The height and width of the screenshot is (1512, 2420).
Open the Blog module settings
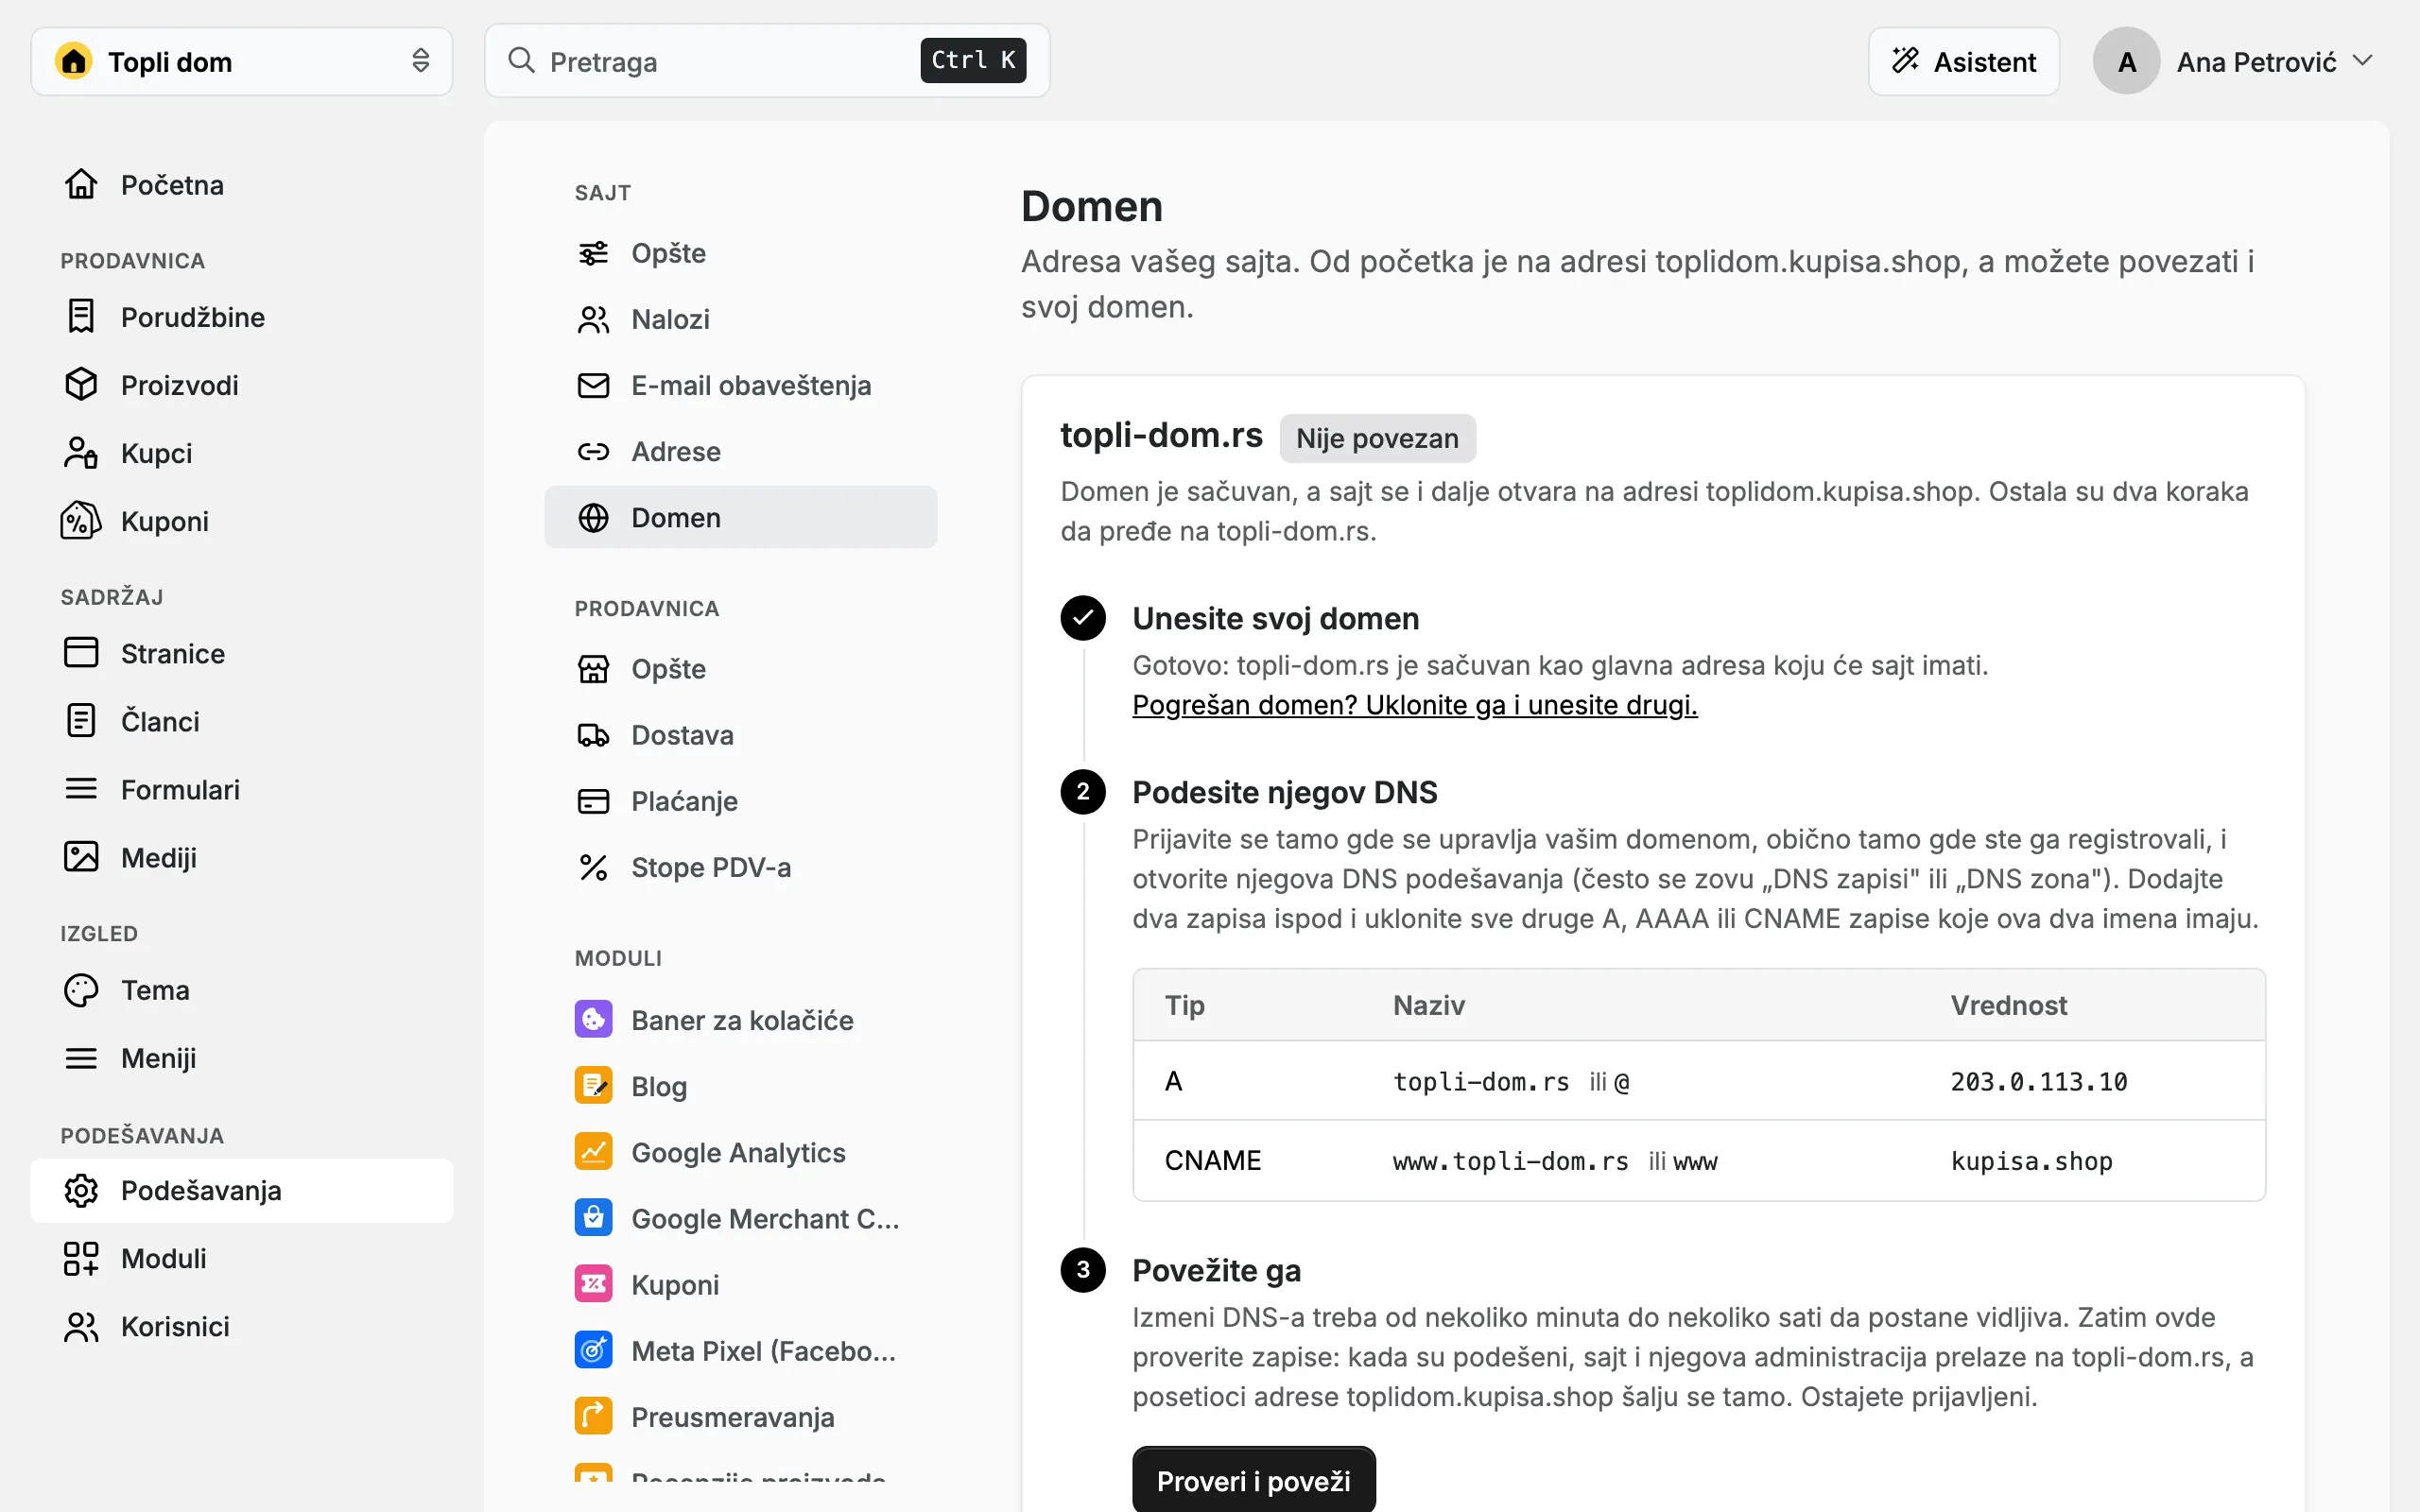[x=741, y=1086]
